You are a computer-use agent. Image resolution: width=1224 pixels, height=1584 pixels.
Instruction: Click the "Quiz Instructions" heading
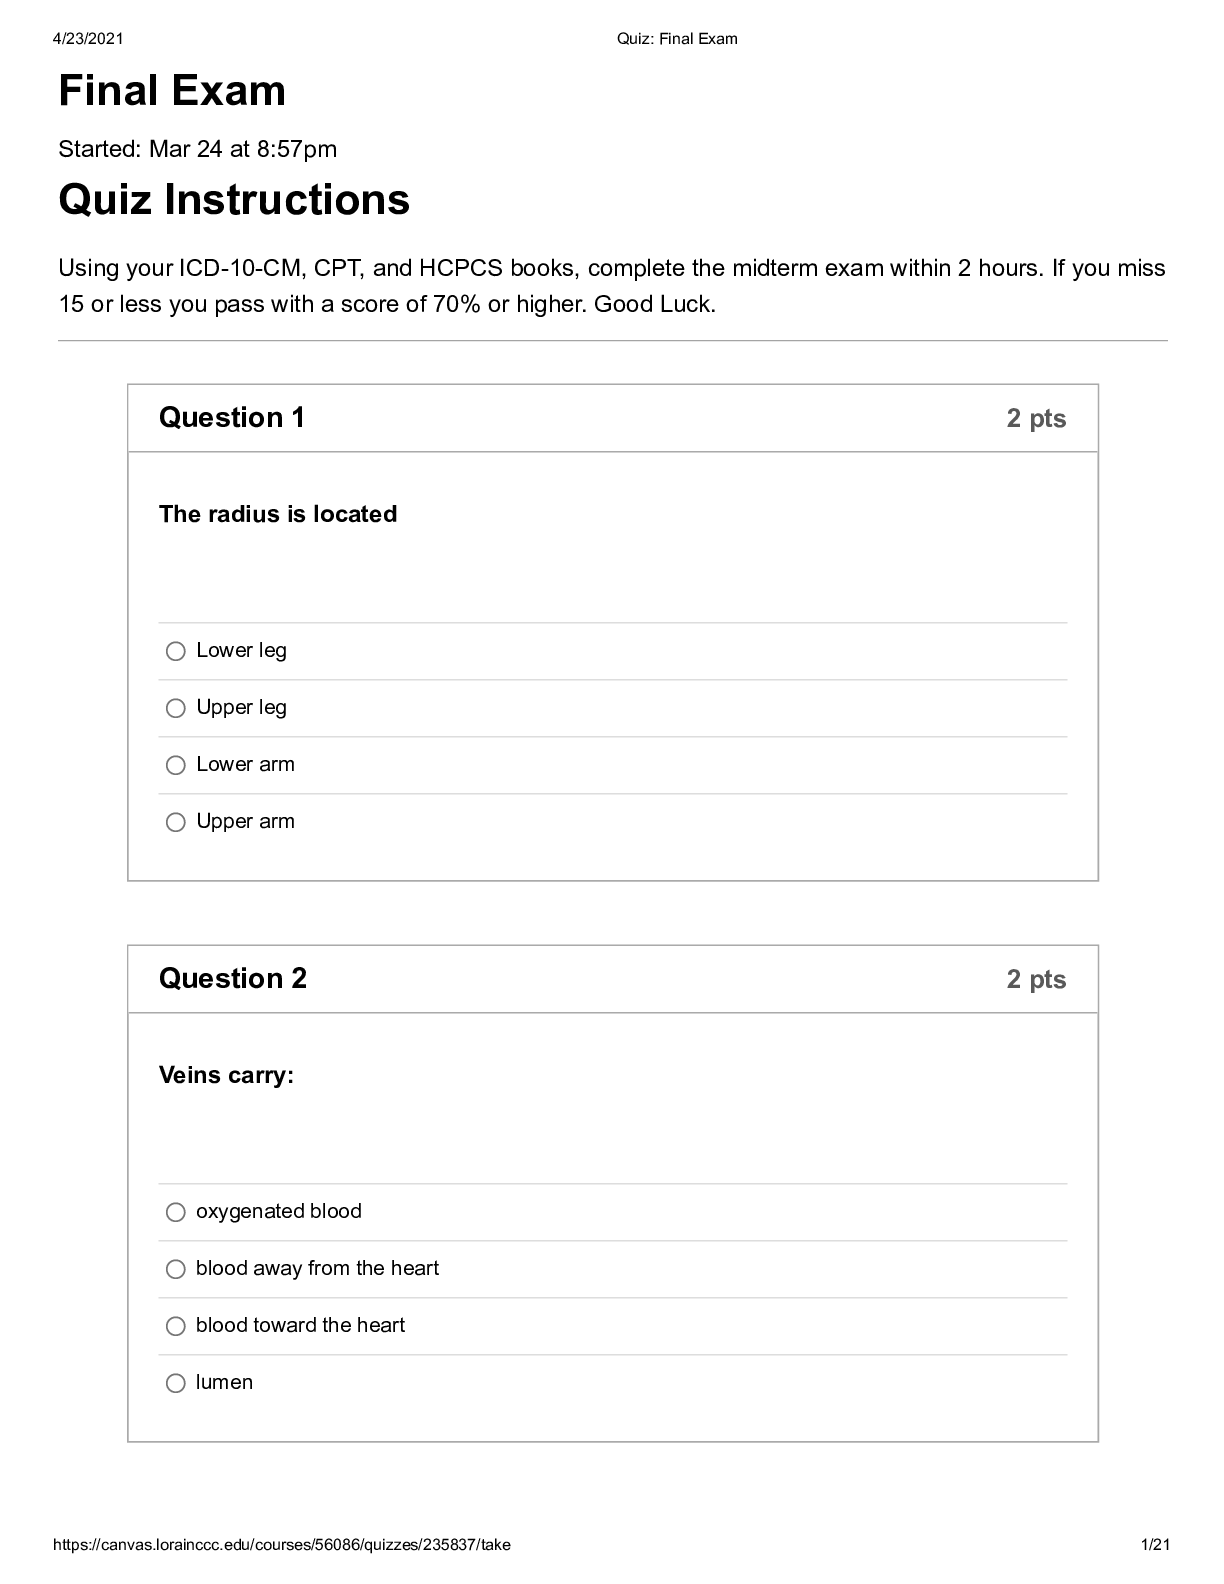pyautogui.click(x=234, y=201)
